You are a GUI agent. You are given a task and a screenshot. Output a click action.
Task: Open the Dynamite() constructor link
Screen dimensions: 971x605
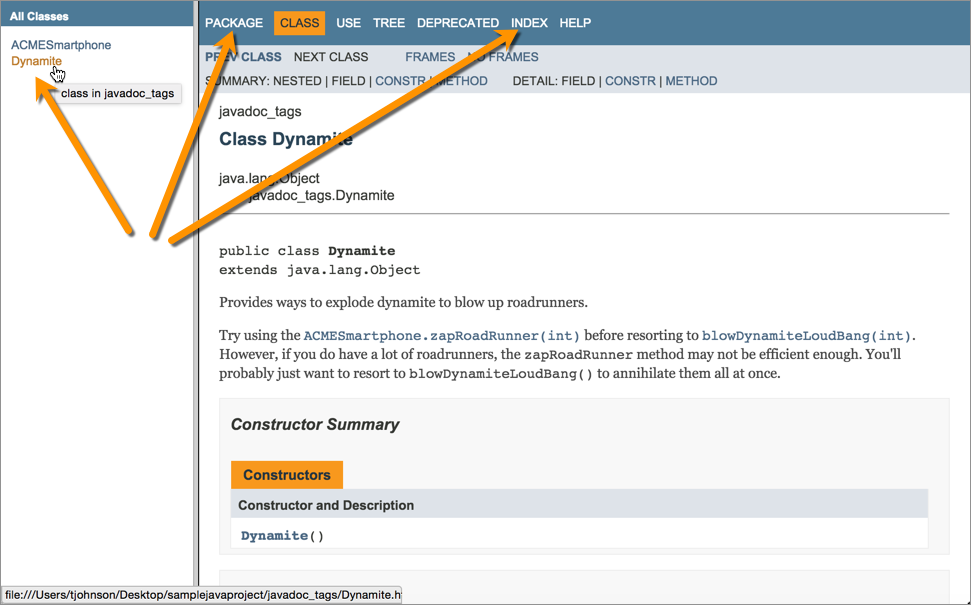coord(274,536)
